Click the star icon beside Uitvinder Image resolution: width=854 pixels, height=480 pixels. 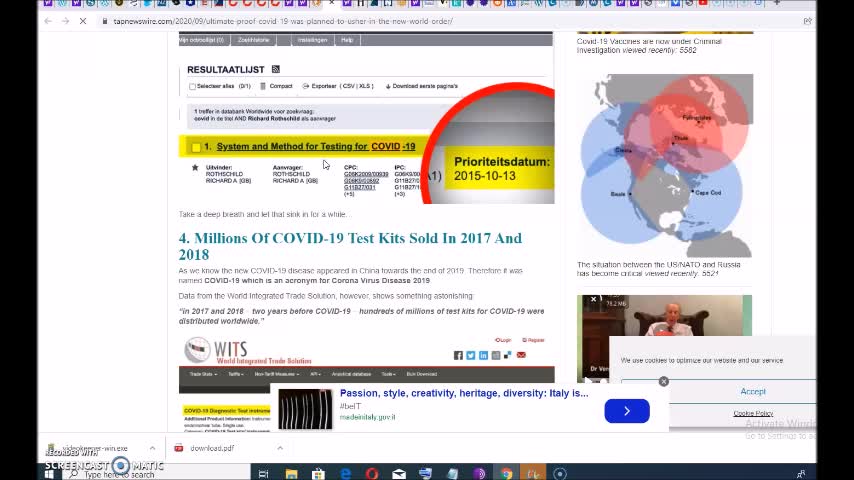[x=195, y=168]
